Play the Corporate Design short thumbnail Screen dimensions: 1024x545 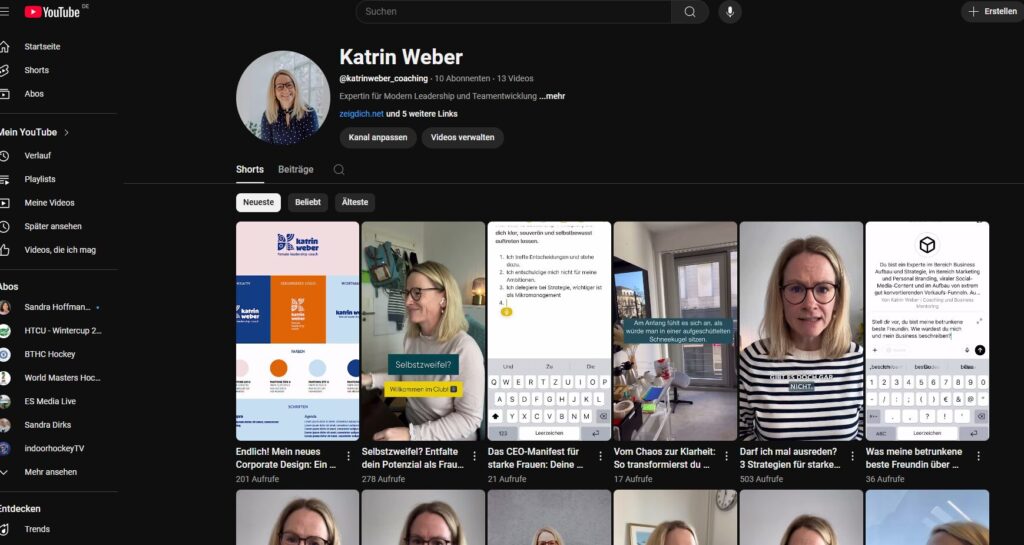click(x=297, y=331)
